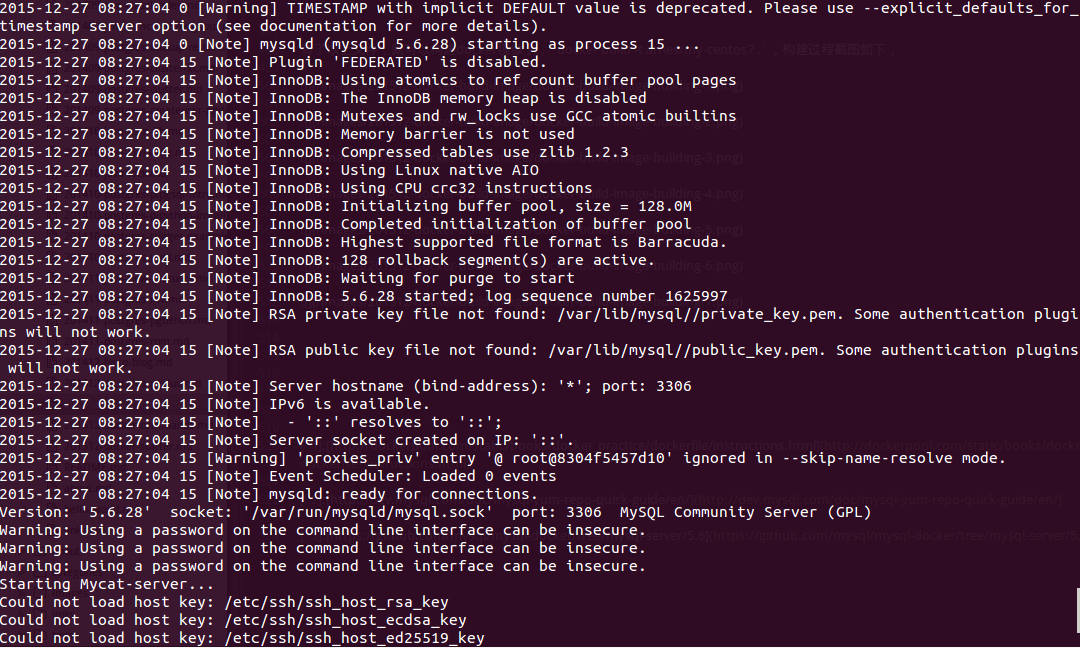The width and height of the screenshot is (1080, 648).
Task: Click the ssh_host_ecdsa_key path text
Action: 346,620
